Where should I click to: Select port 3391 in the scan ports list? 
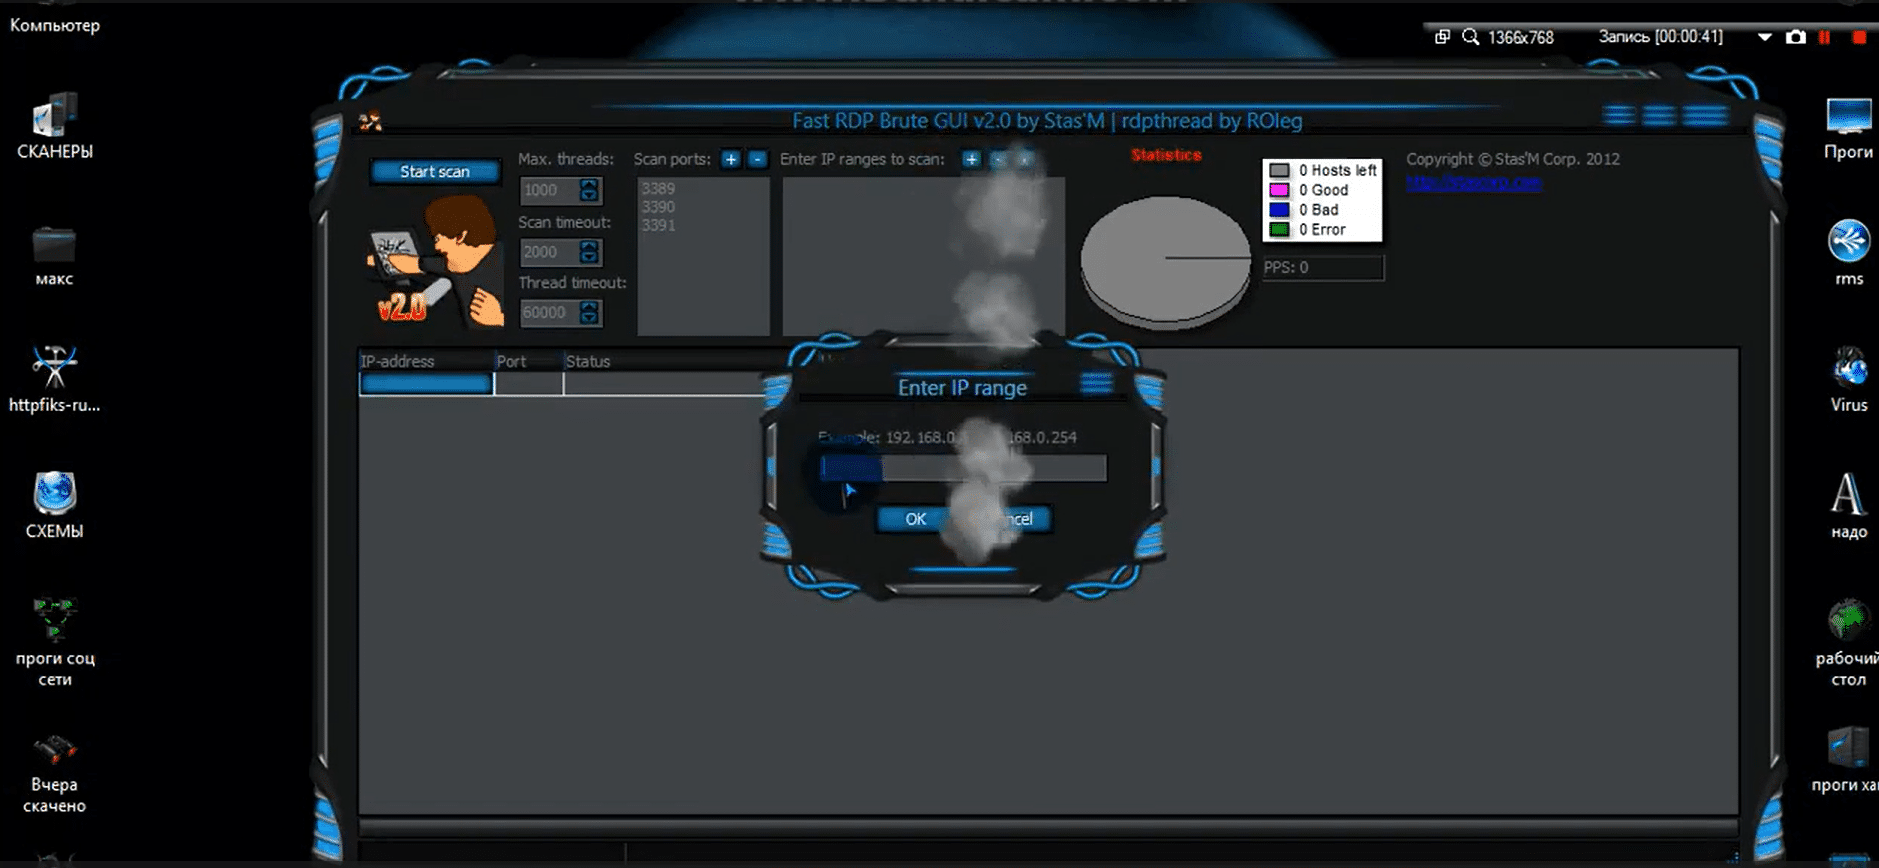(658, 225)
